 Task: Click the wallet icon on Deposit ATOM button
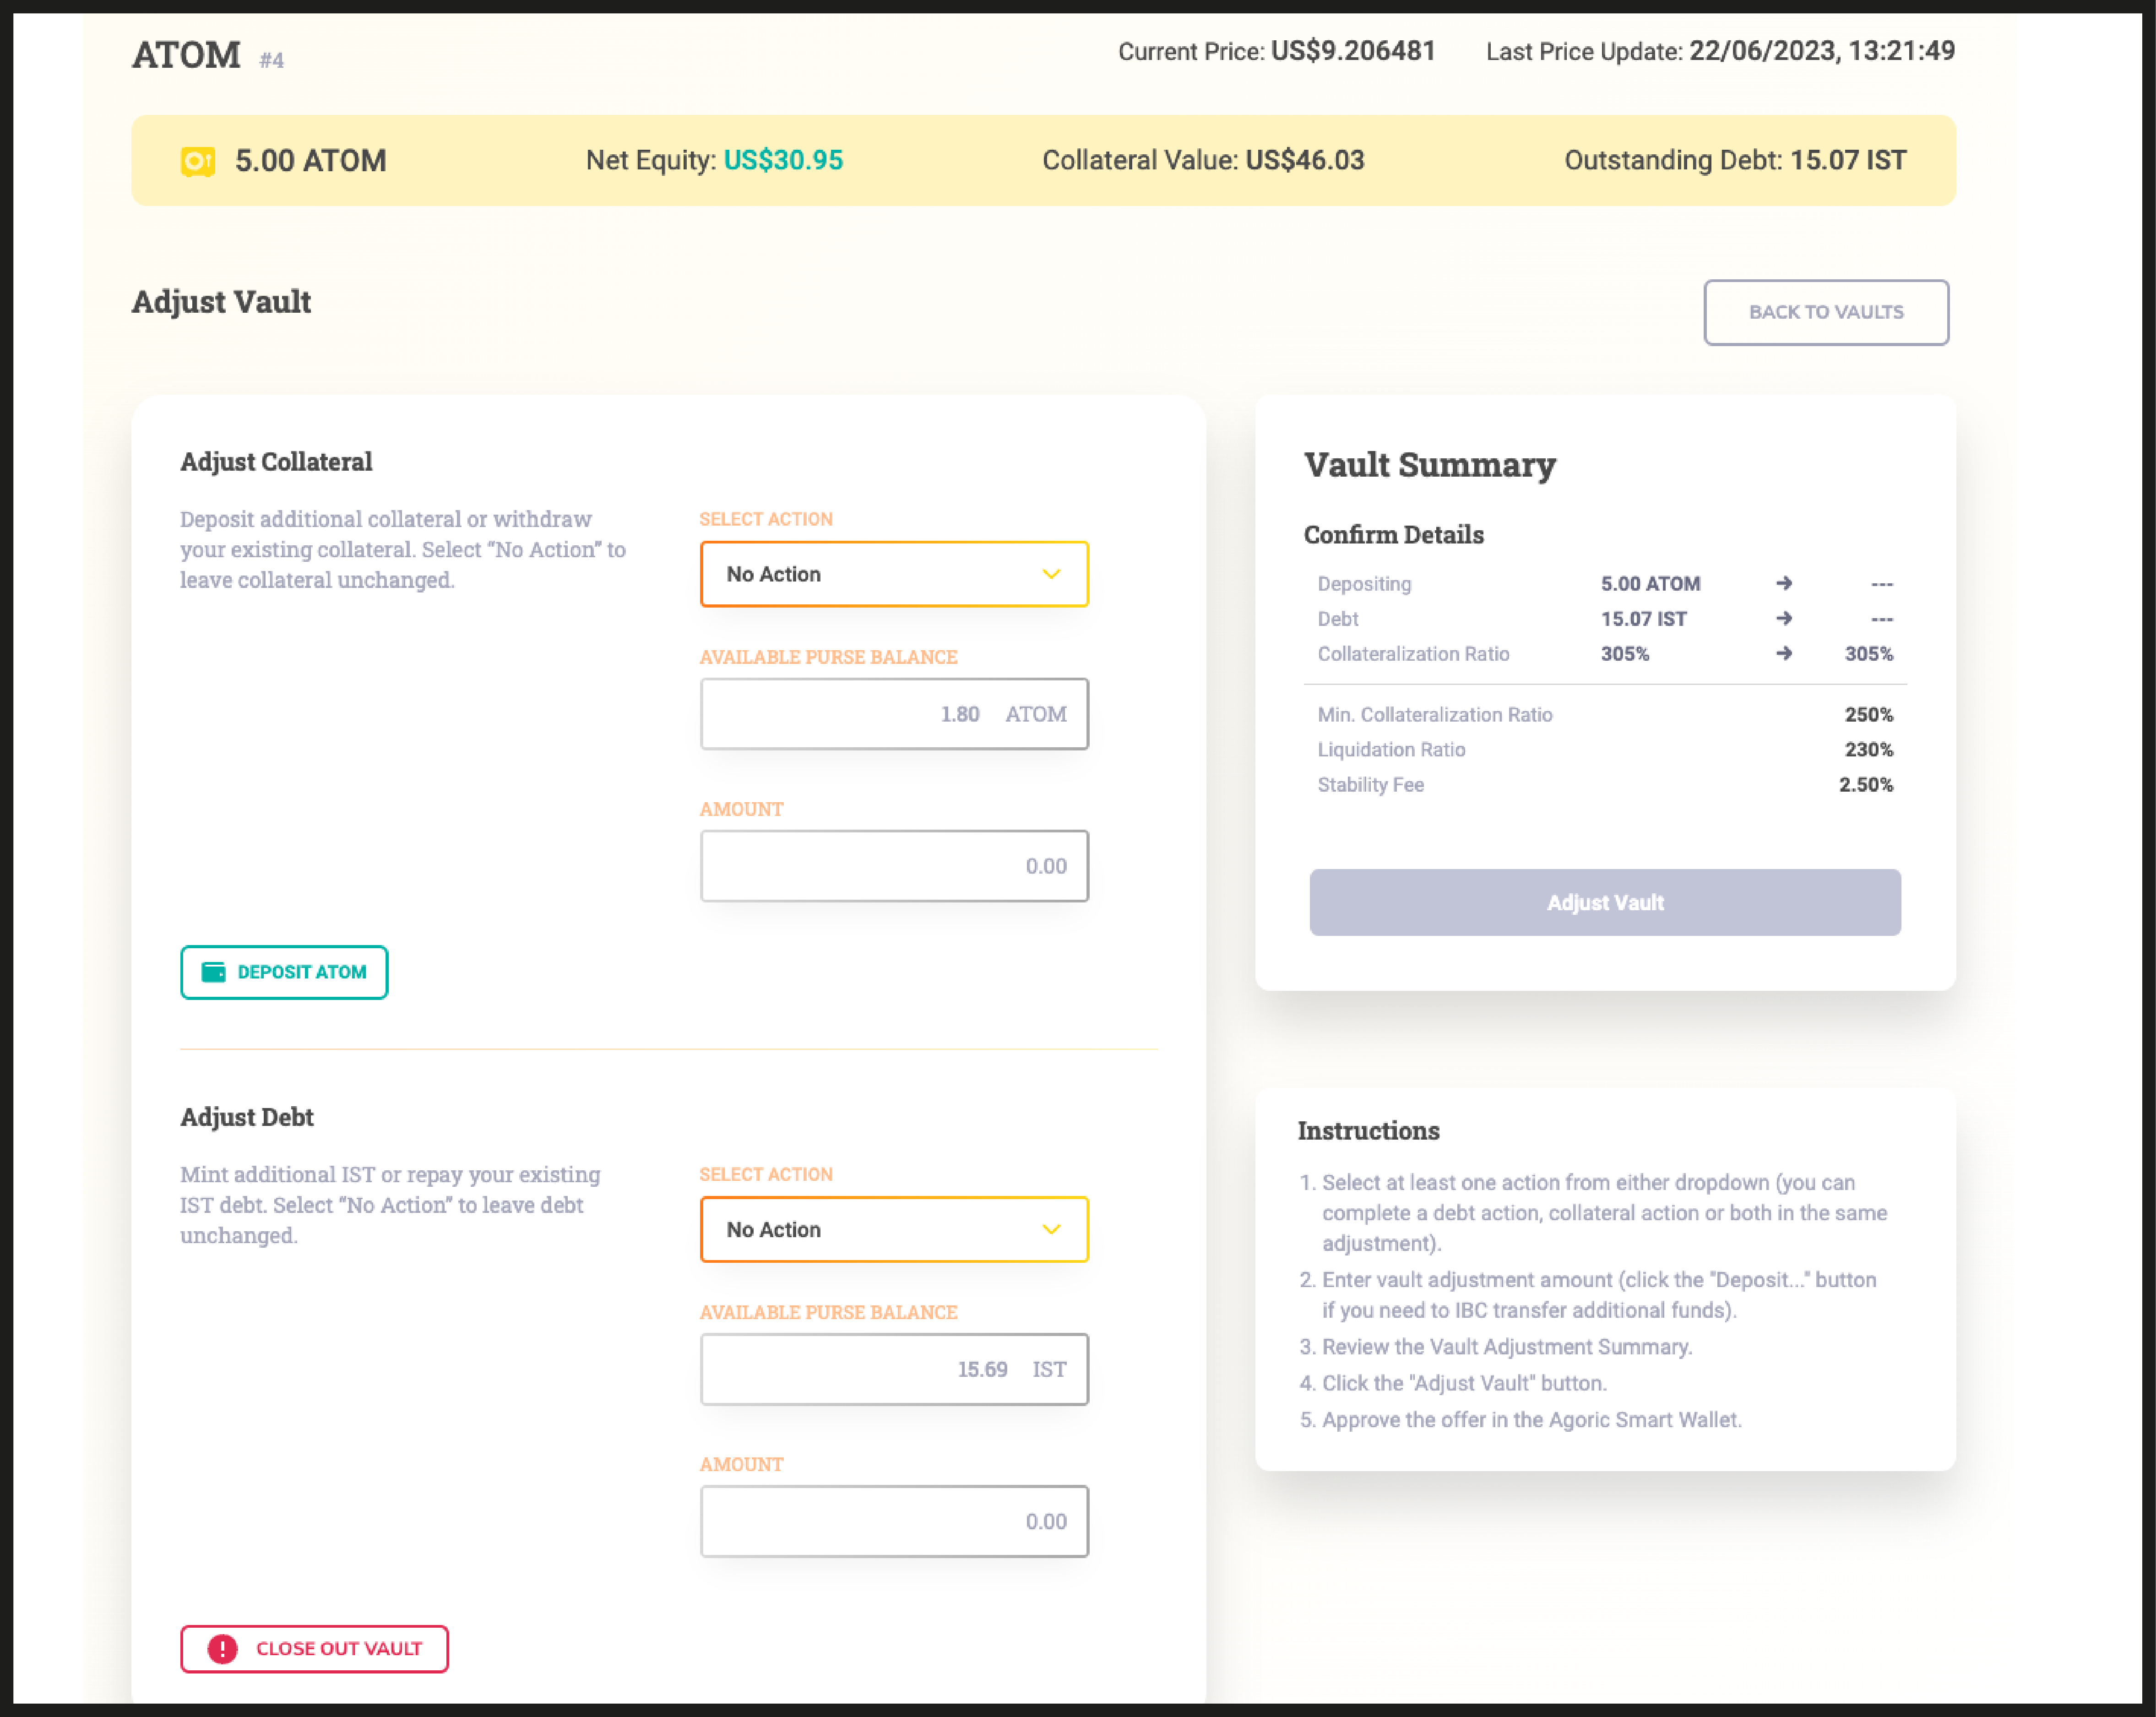point(214,972)
